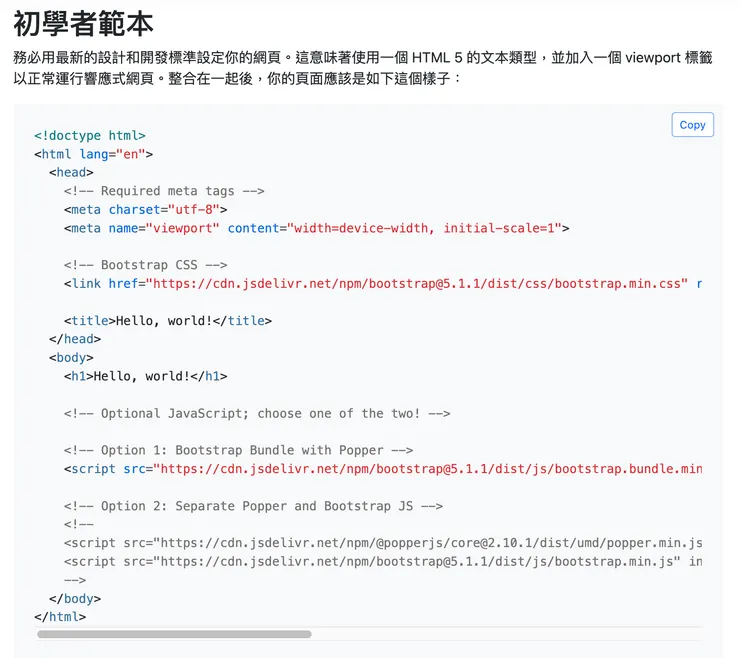Viewport: 740px width, 658px height.
Task: Click the <!doctype html> code line
Action: click(x=90, y=135)
